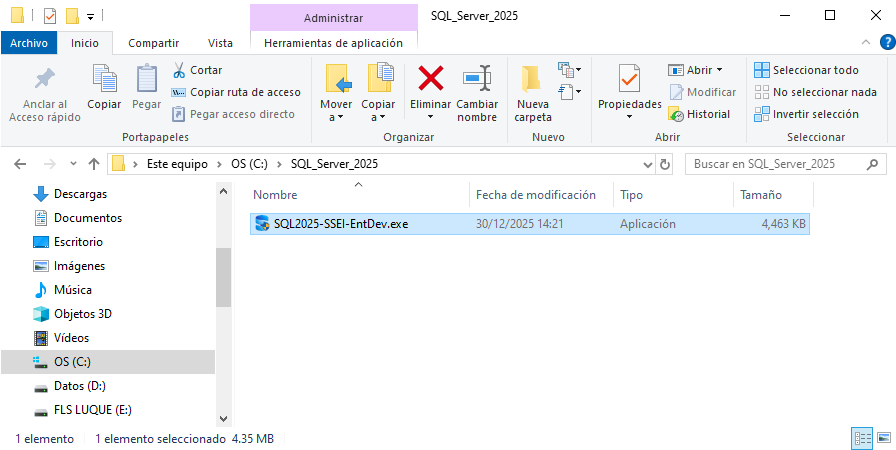
Task: Click the quick access new folder icon
Action: pos(72,16)
